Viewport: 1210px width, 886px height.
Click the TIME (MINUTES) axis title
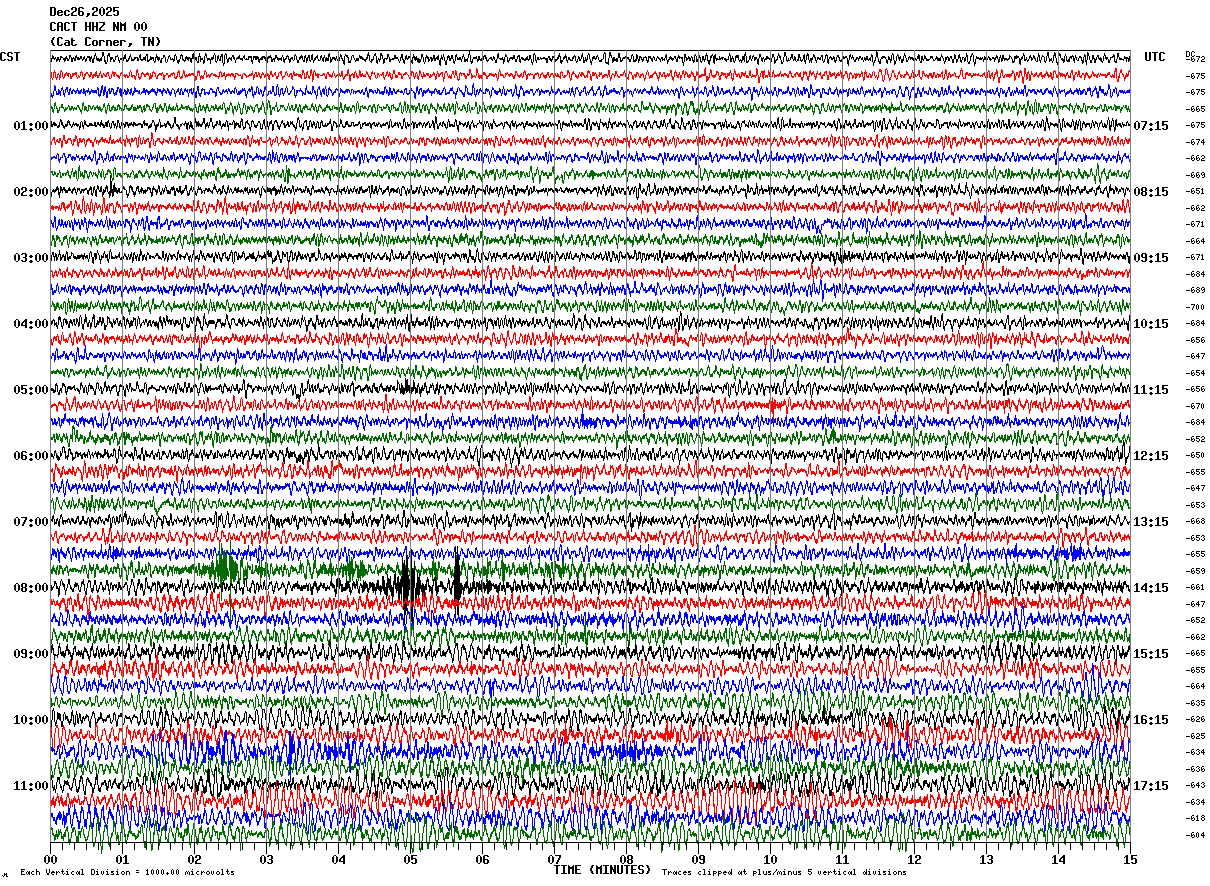[602, 870]
